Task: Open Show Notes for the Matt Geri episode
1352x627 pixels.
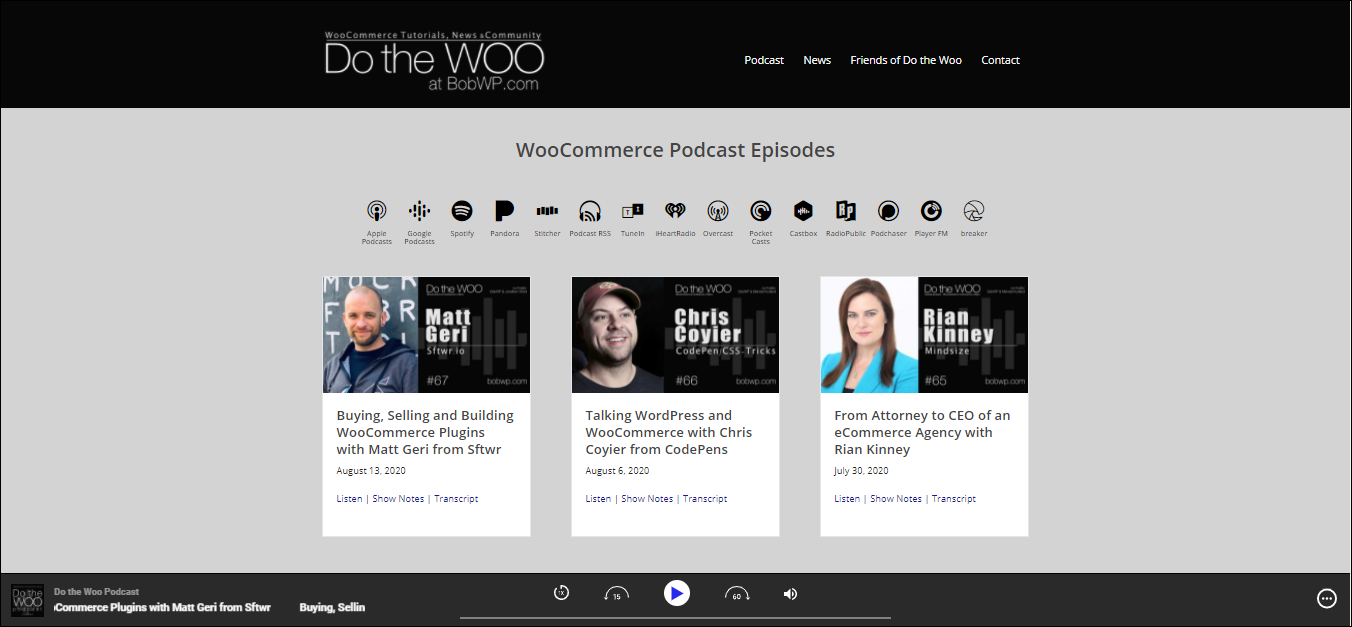Action: 398,499
